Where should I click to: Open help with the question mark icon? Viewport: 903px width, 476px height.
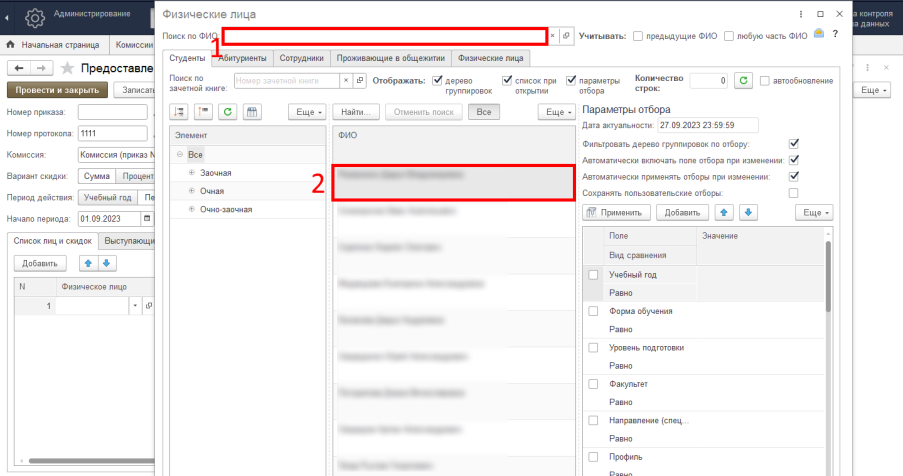click(835, 35)
